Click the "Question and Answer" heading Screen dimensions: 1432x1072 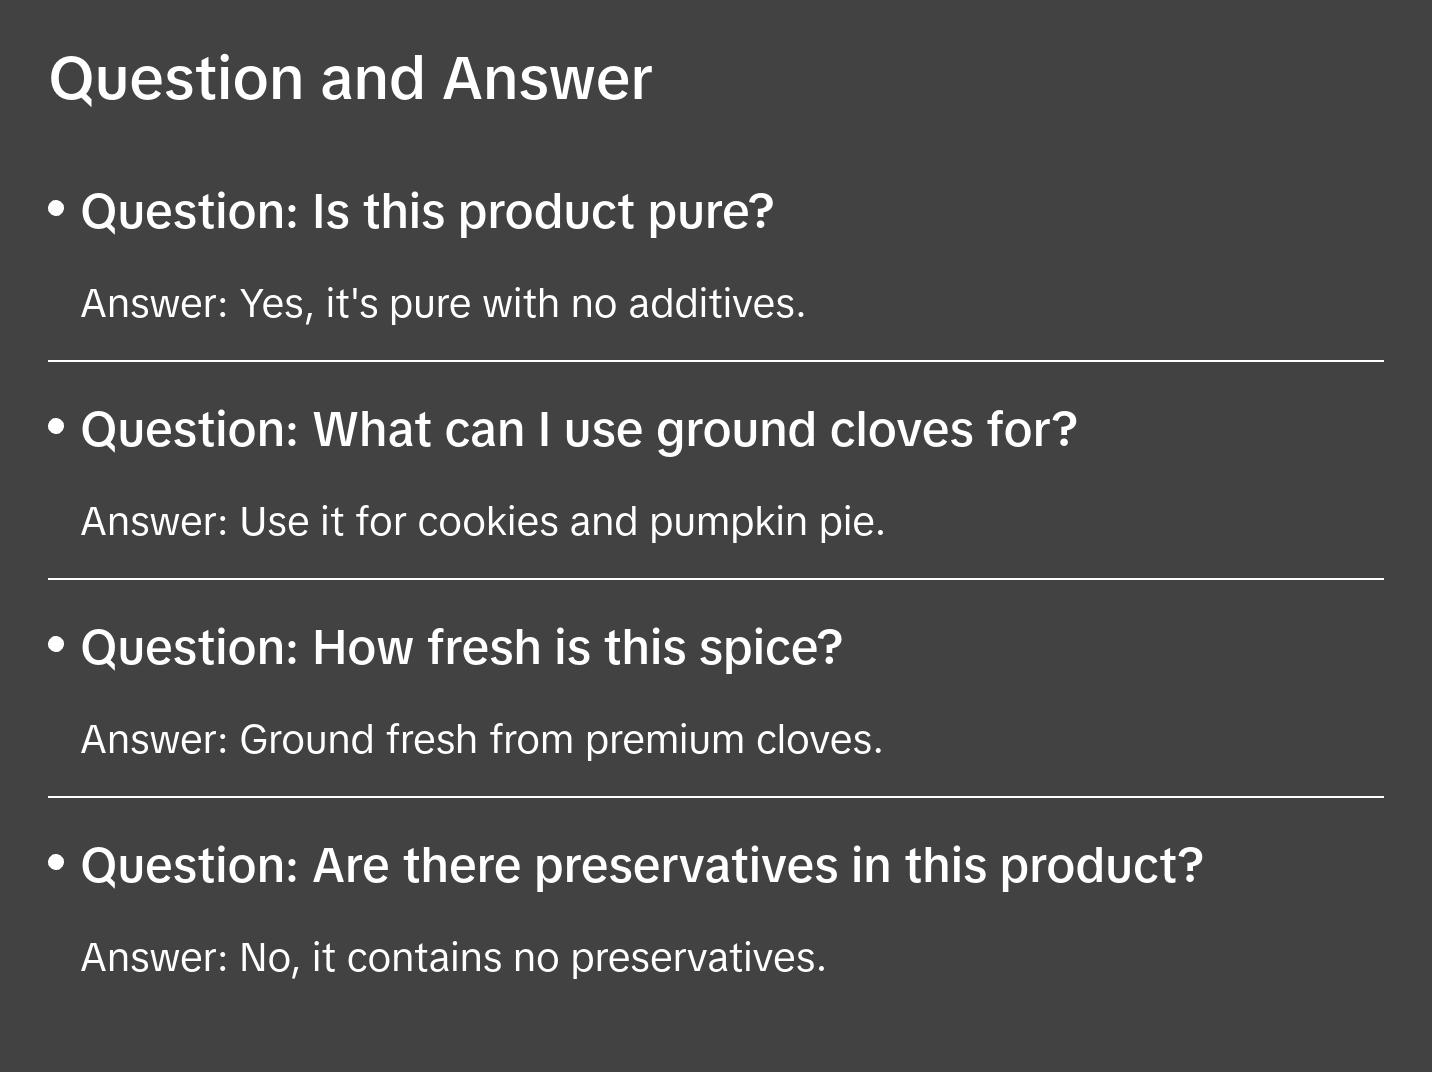(x=350, y=79)
